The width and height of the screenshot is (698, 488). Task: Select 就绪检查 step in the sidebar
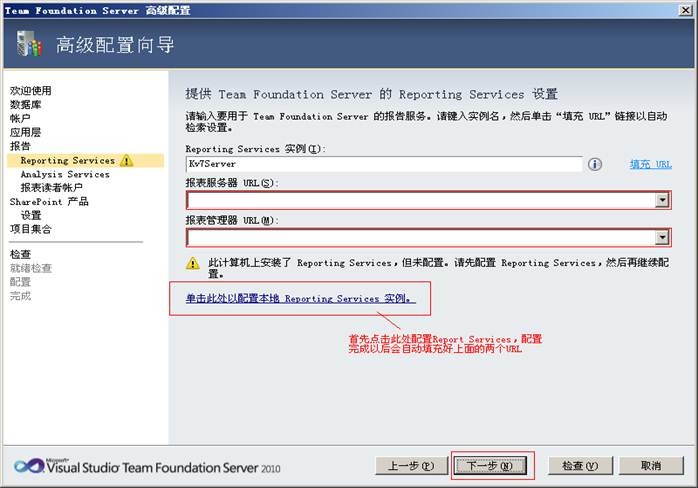click(x=31, y=268)
